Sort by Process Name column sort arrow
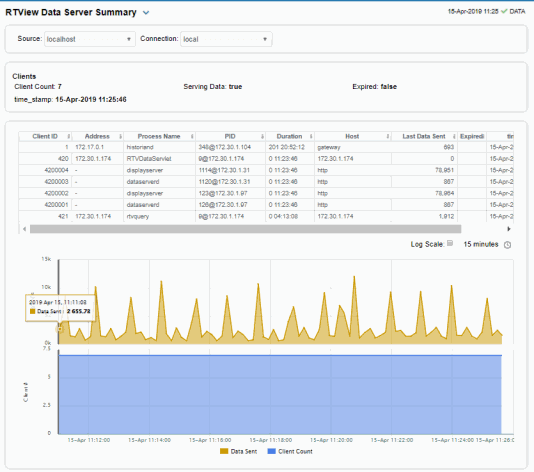The image size is (534, 472). [192, 137]
